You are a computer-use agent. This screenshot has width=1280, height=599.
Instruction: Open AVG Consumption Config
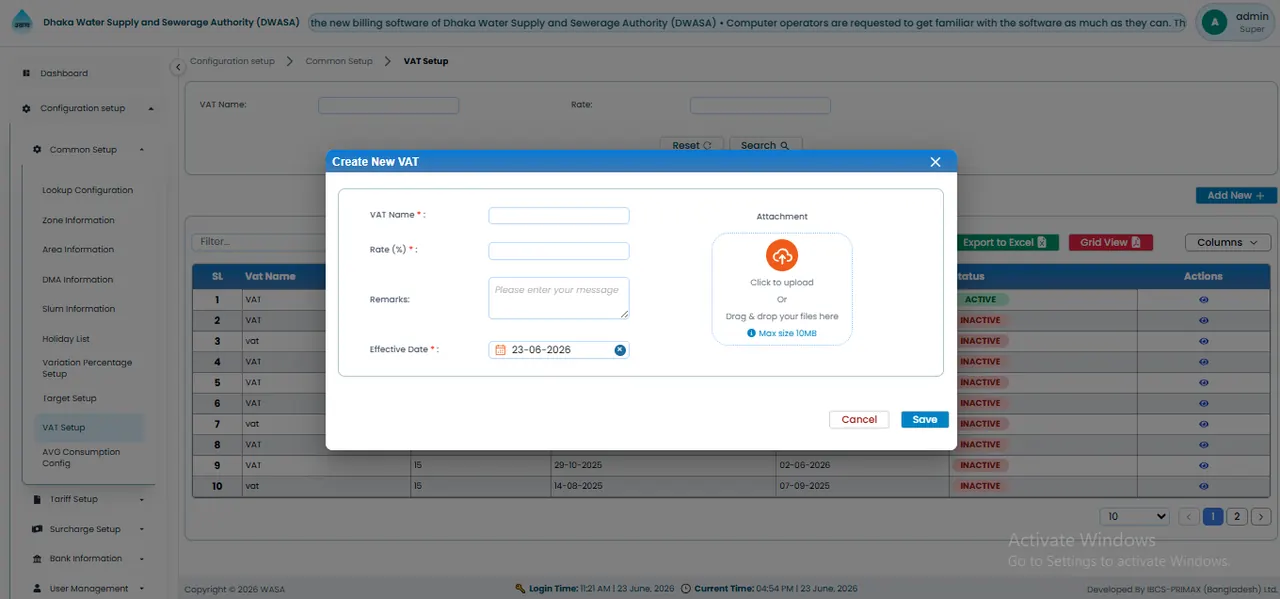pyautogui.click(x=81, y=457)
